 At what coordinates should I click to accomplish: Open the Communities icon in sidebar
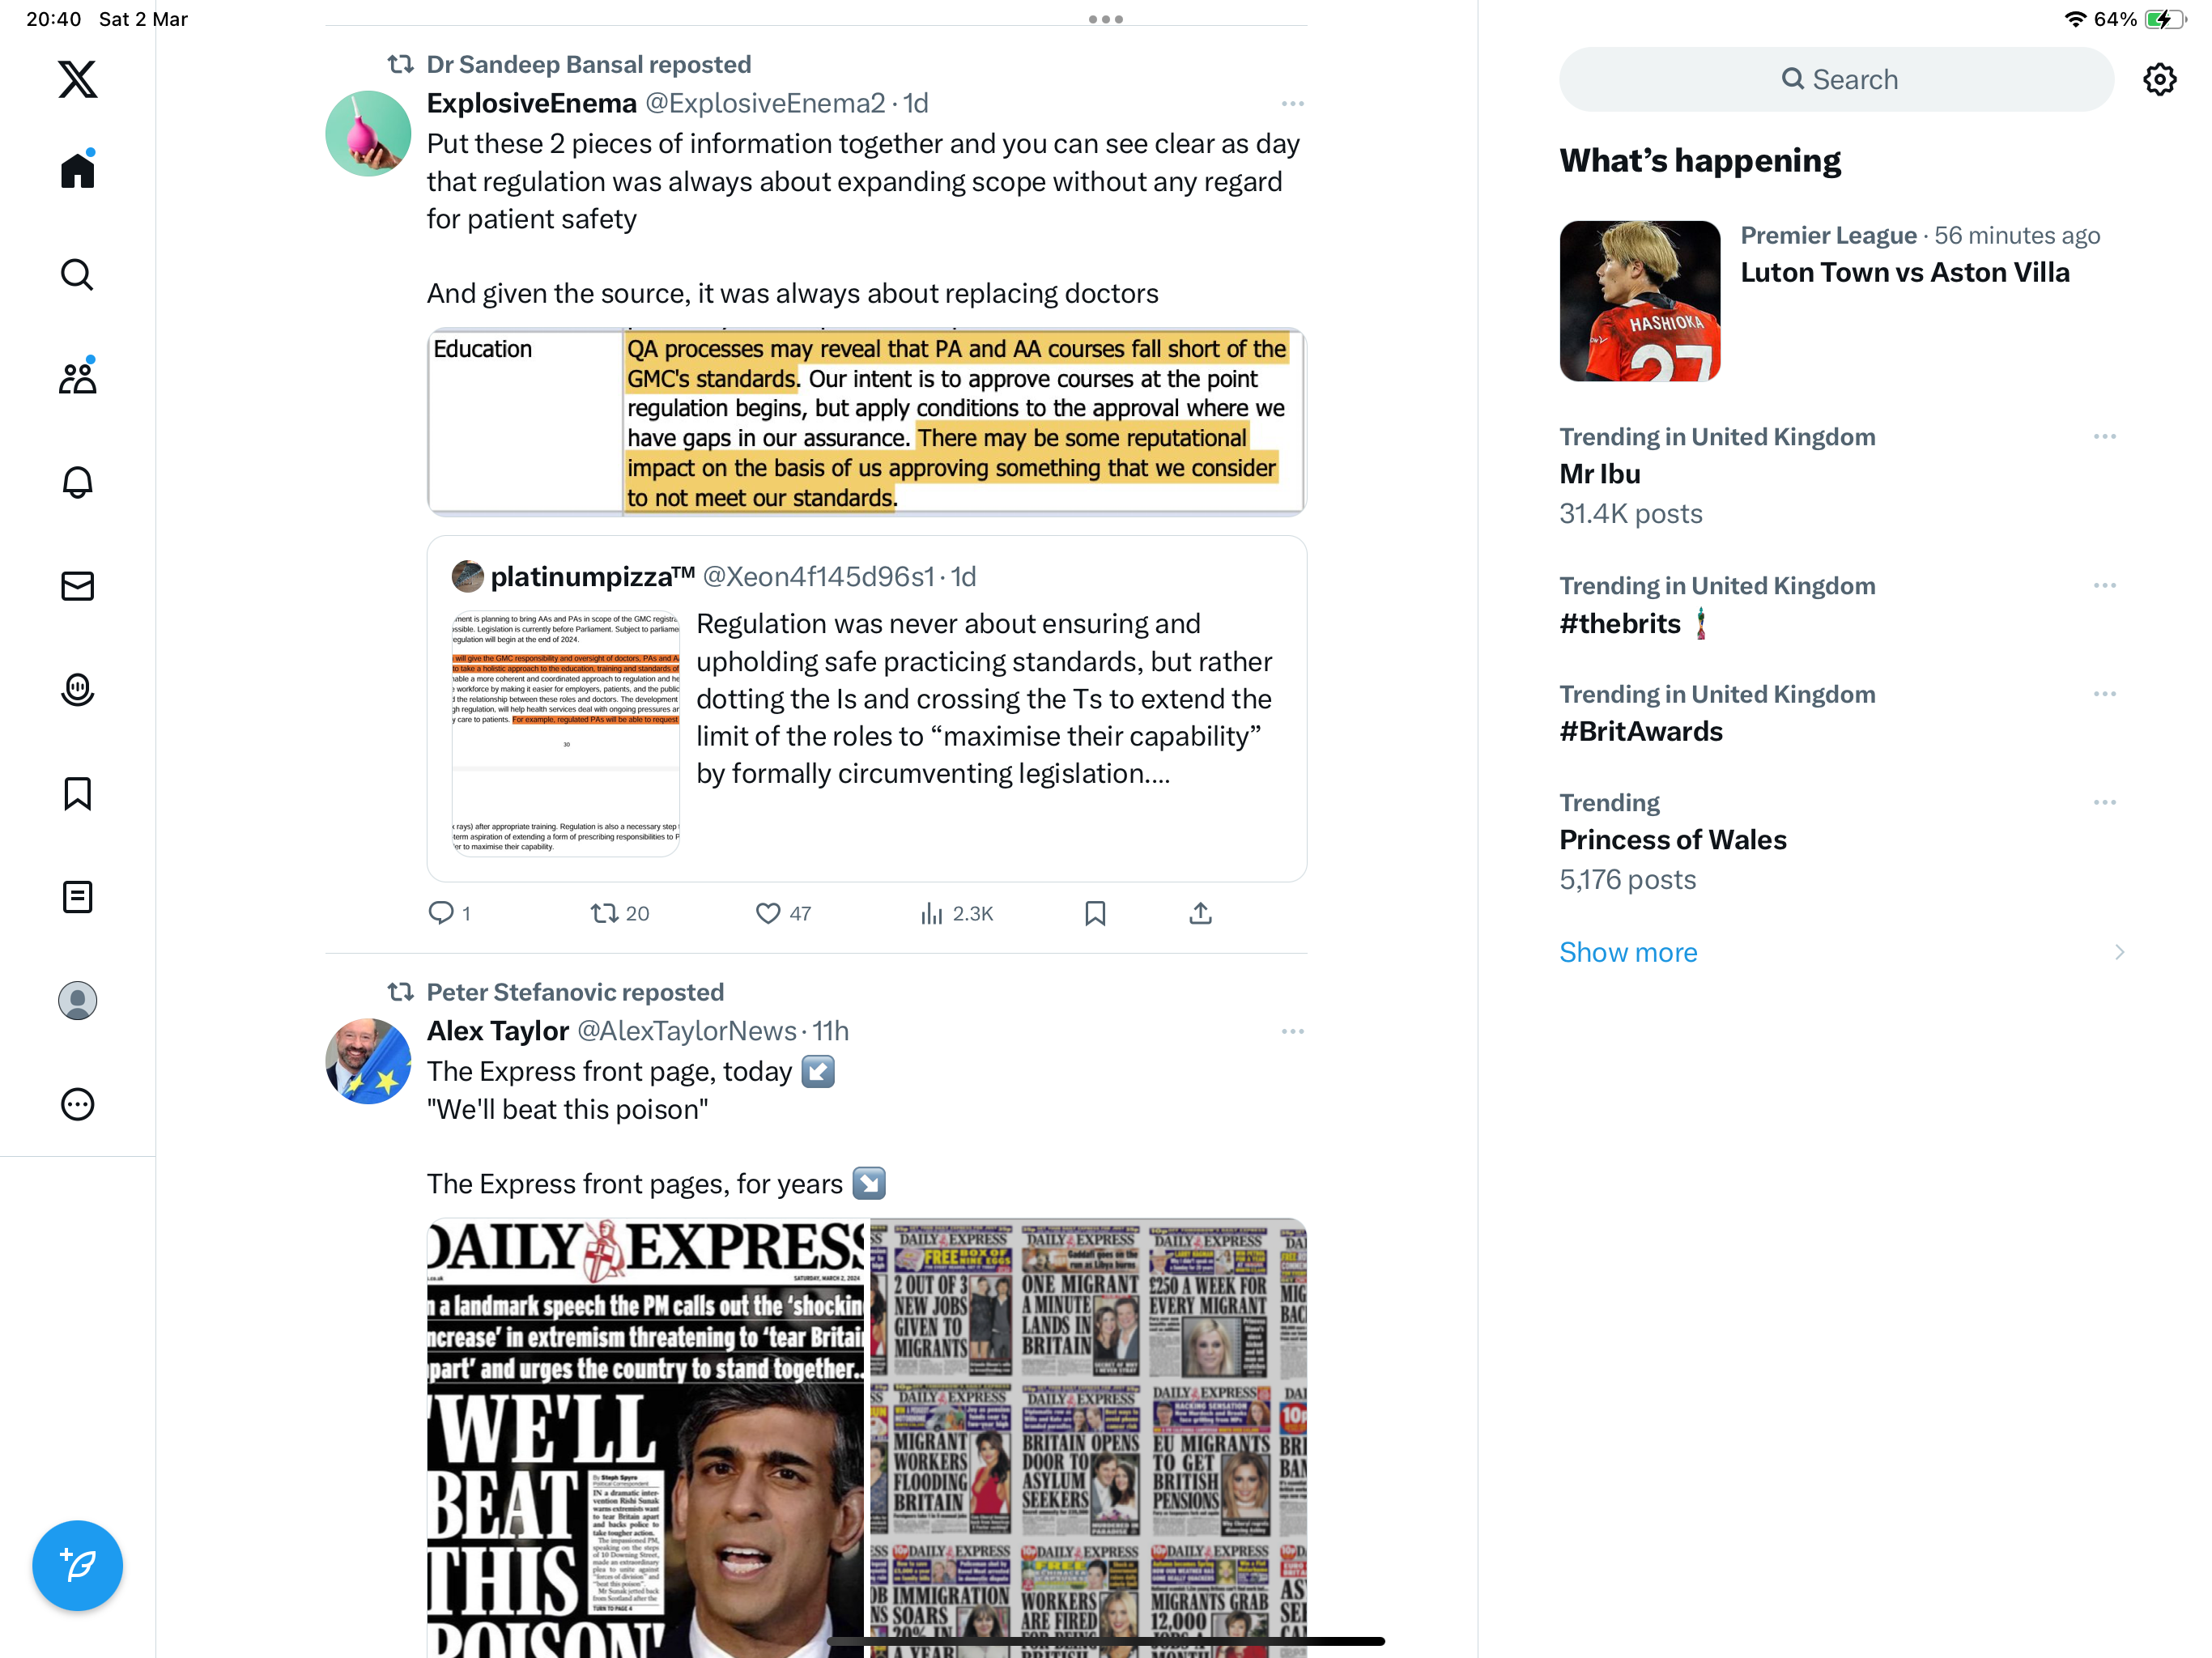click(x=77, y=378)
